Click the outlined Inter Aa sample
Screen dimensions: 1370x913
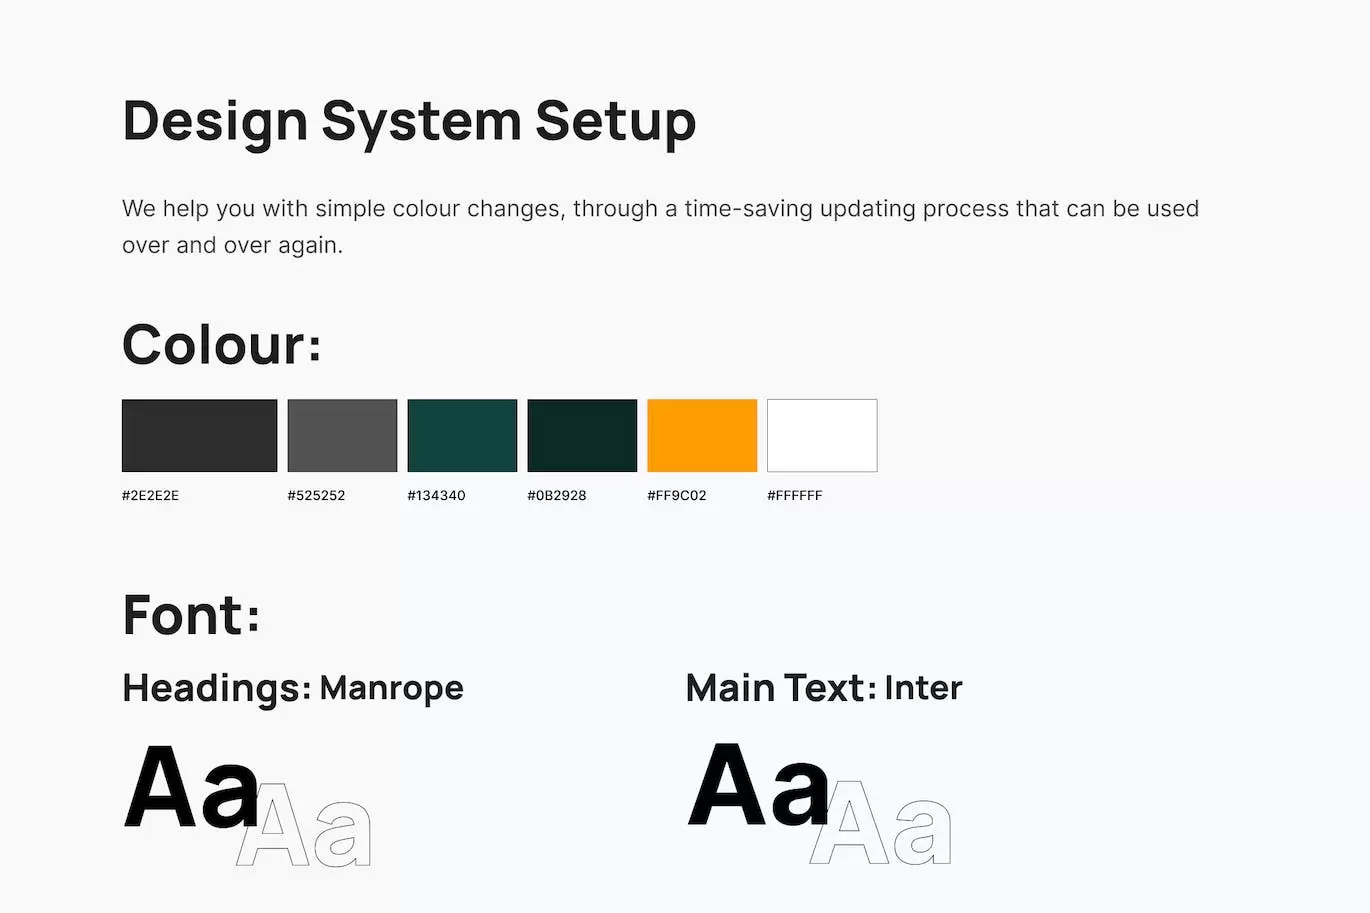[x=880, y=824]
